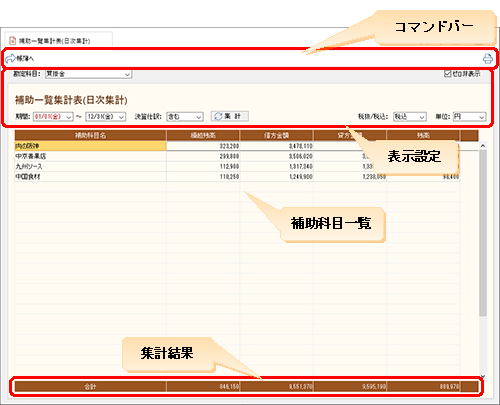Viewport: 500px width, 405px height.
Task: Select the 中京青果店 row
Action: click(237, 156)
